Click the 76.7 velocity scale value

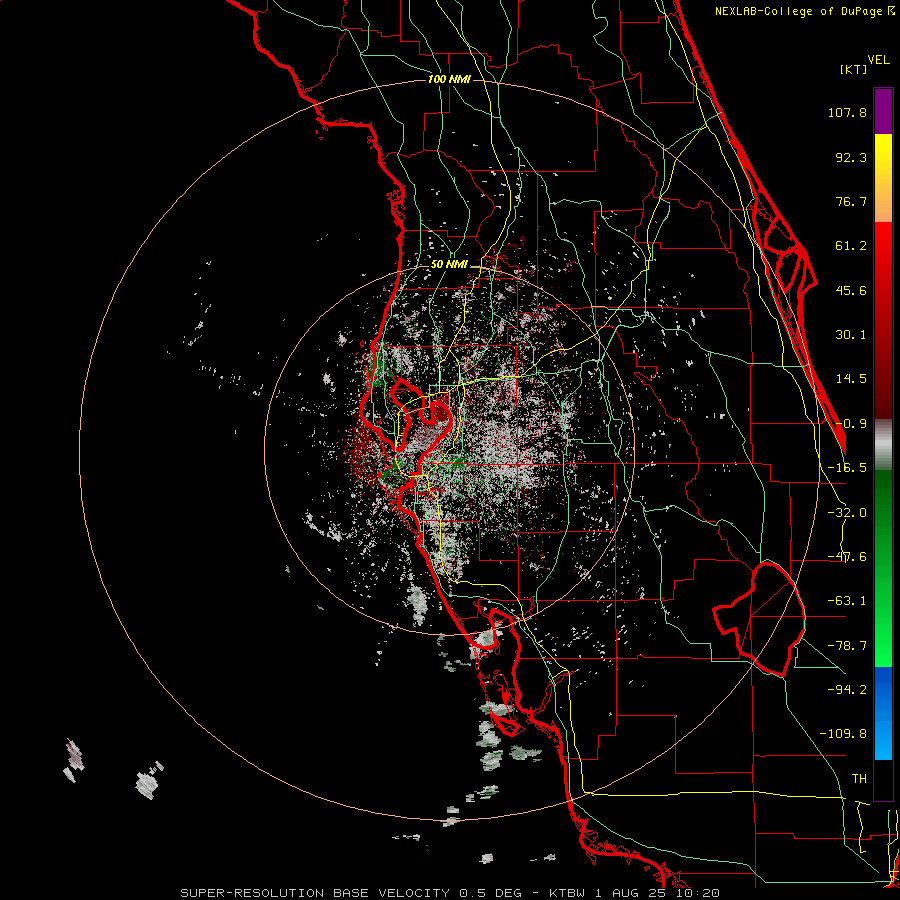851,201
